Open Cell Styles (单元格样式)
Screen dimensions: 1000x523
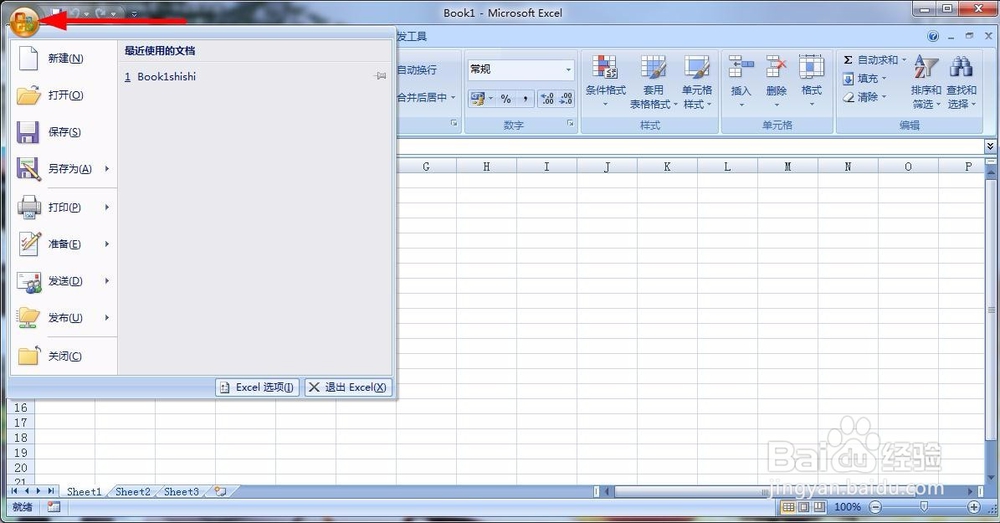[x=697, y=82]
